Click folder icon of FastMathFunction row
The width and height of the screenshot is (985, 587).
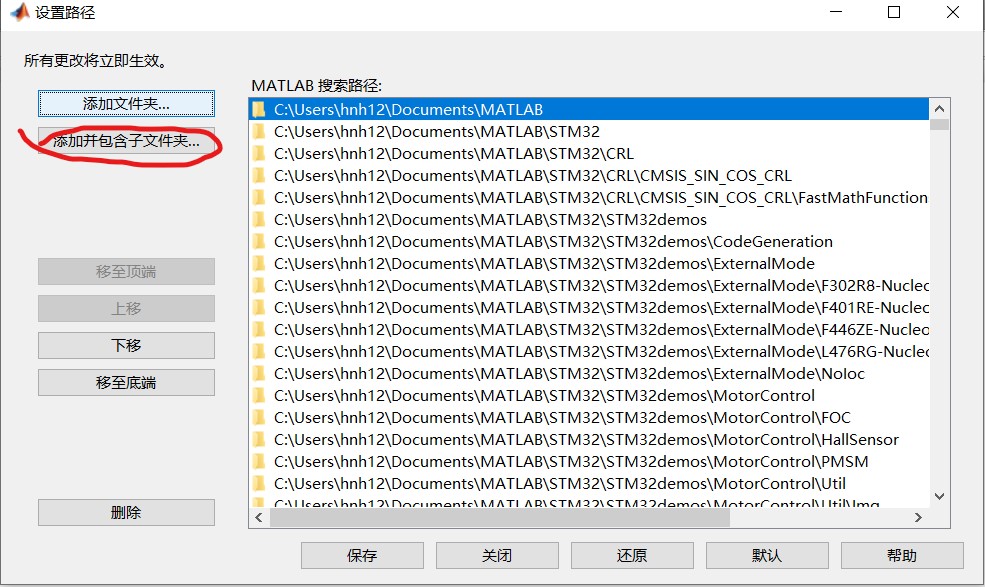[259, 197]
